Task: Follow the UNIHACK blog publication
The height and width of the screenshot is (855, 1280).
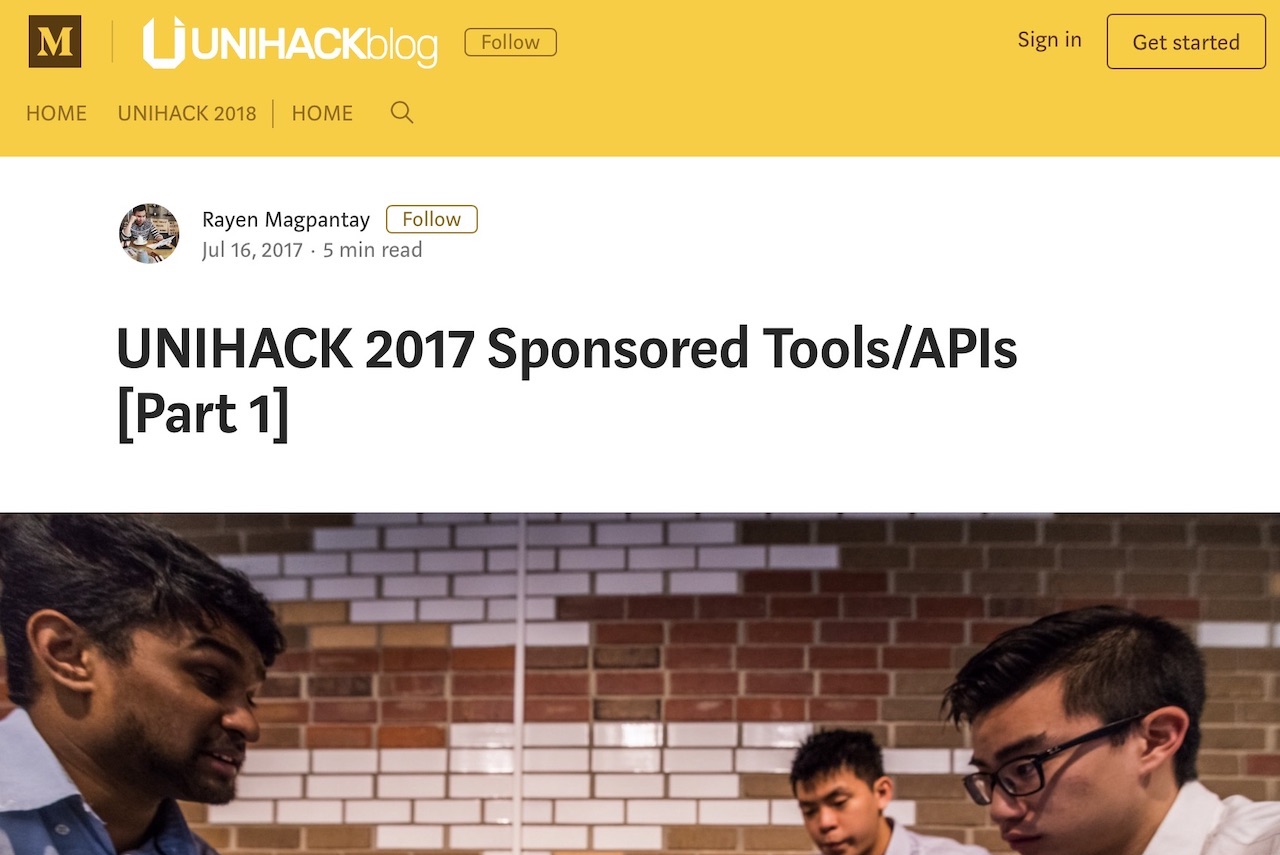Action: pos(510,42)
